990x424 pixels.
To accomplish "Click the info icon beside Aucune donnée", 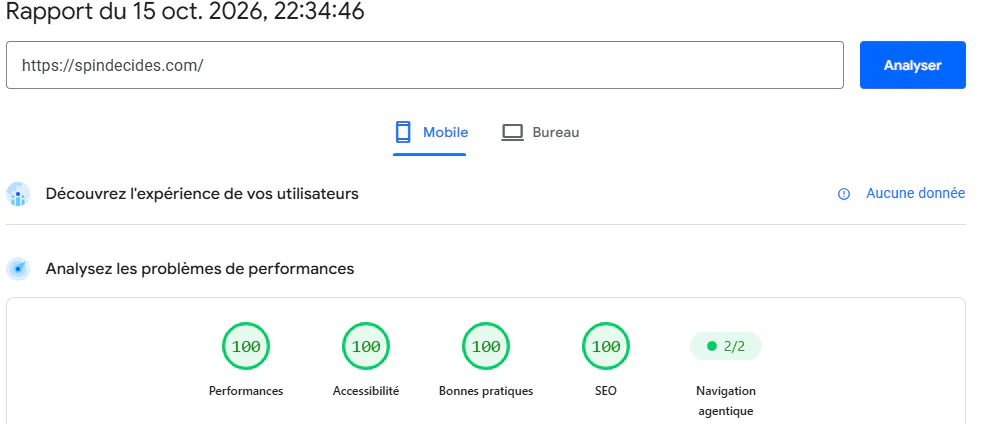I will click(844, 194).
